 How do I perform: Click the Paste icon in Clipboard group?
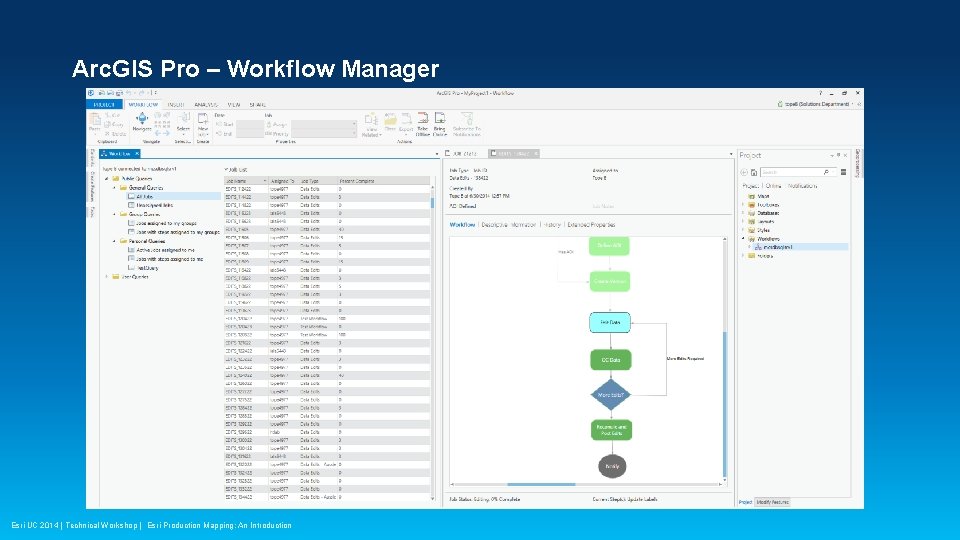95,118
